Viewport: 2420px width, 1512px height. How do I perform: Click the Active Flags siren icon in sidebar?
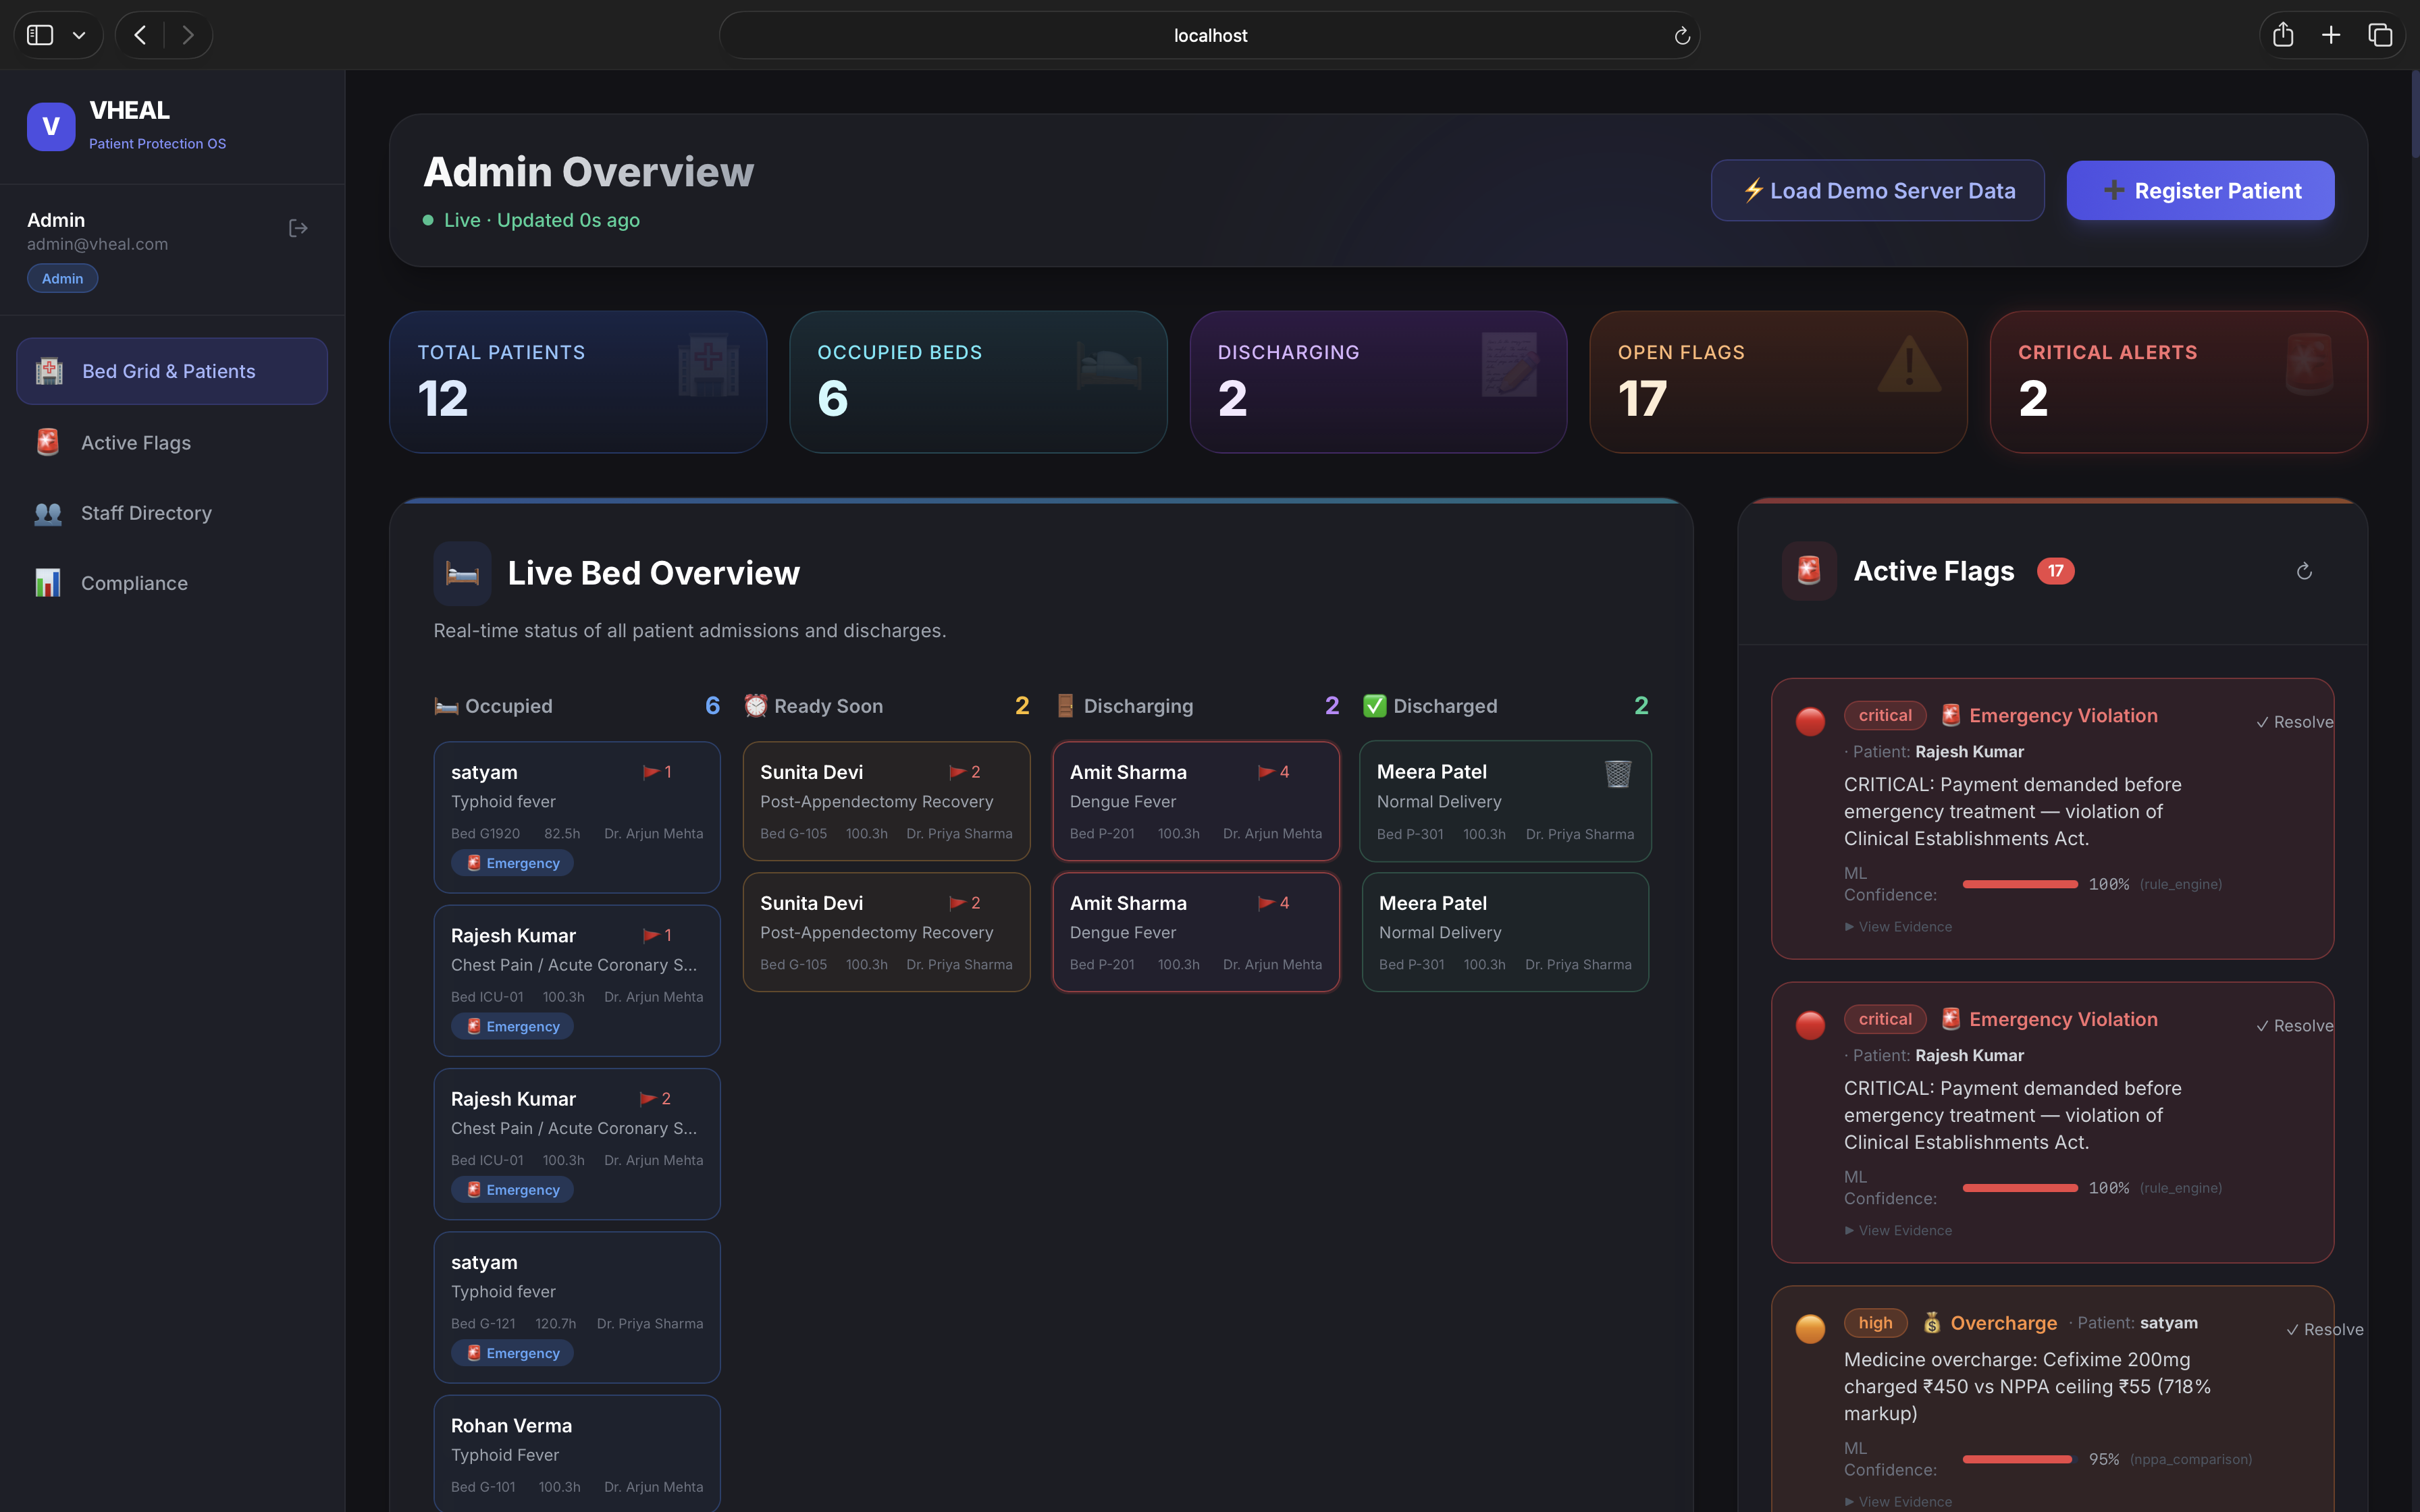[x=48, y=441]
